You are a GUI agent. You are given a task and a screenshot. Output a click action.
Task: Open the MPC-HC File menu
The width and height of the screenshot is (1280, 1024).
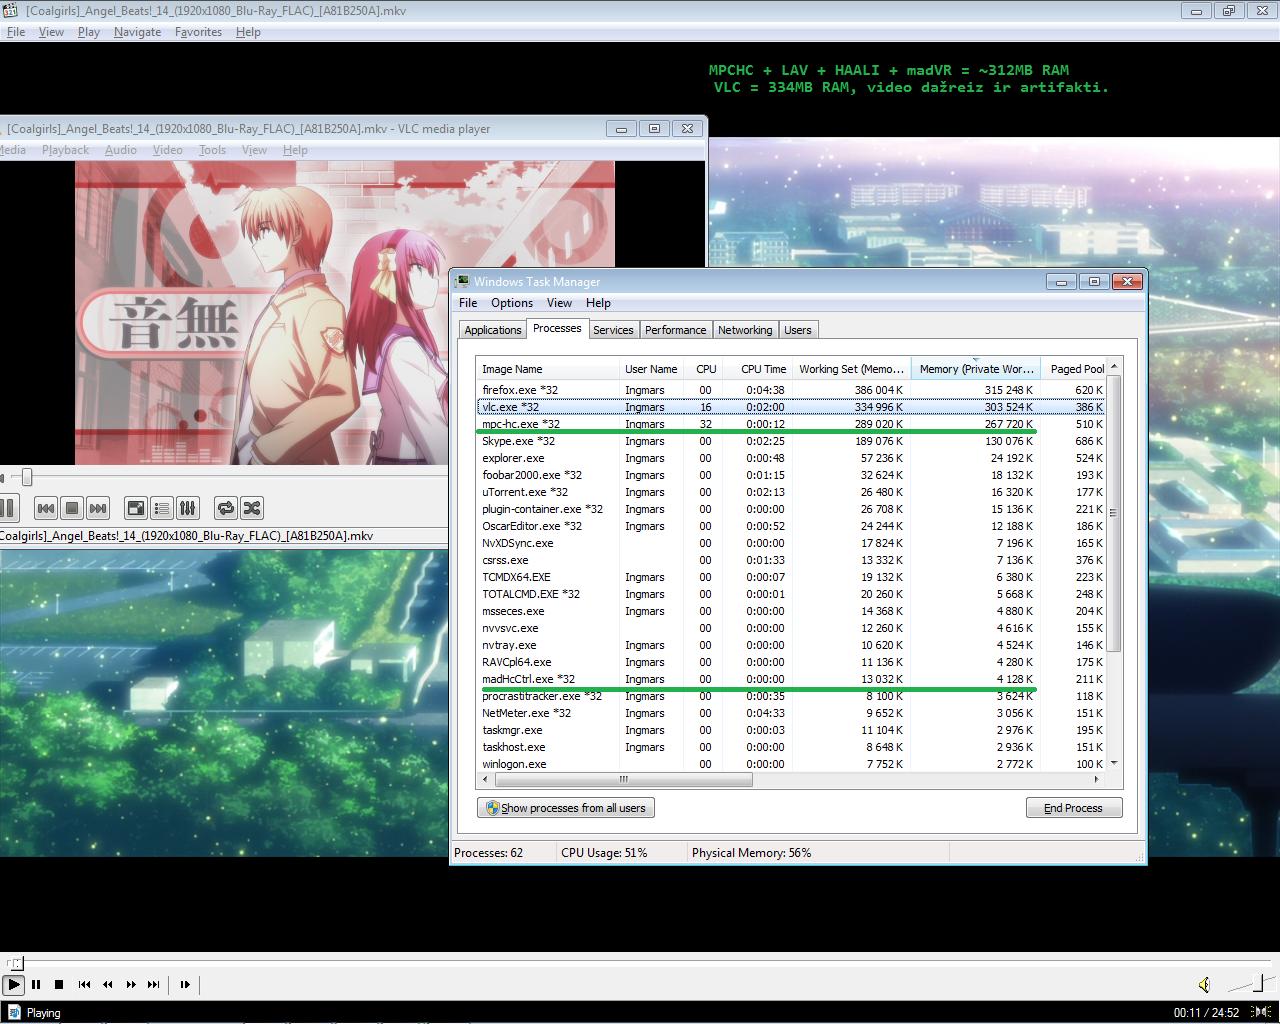coord(16,32)
